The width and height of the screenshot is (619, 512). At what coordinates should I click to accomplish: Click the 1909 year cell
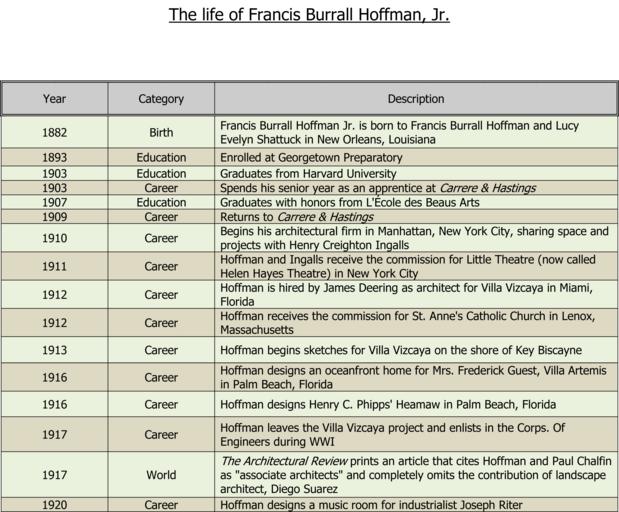tap(54, 217)
